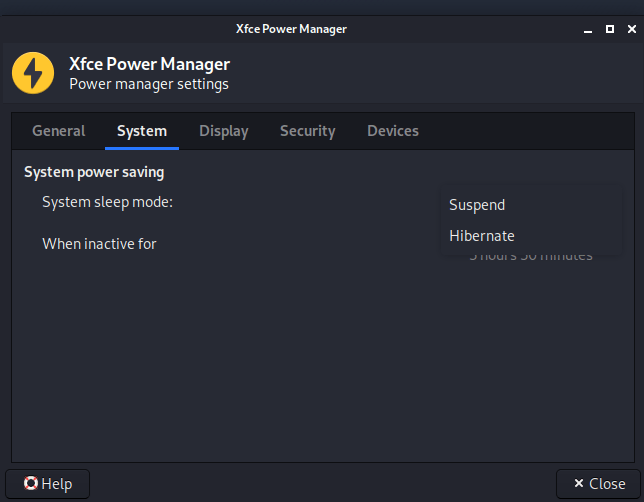The image size is (644, 502).
Task: Click the bold "Xfce Power Manager" header title
Action: [149, 64]
